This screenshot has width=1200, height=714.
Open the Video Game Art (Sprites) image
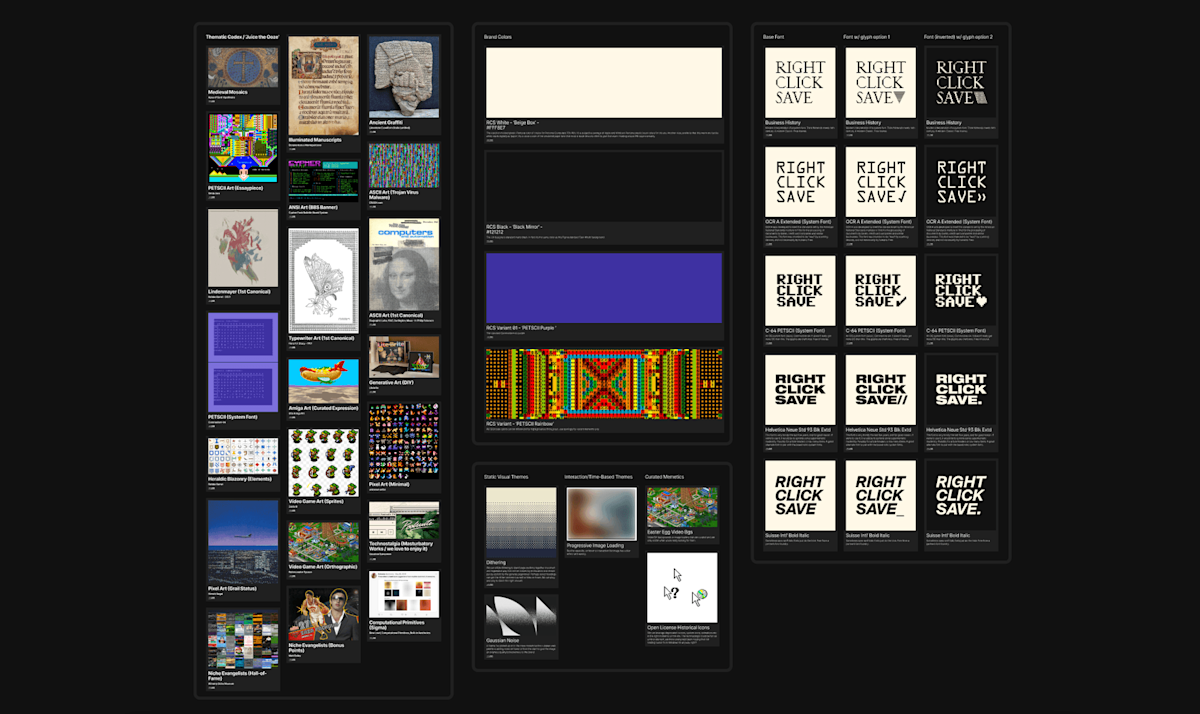click(x=323, y=463)
